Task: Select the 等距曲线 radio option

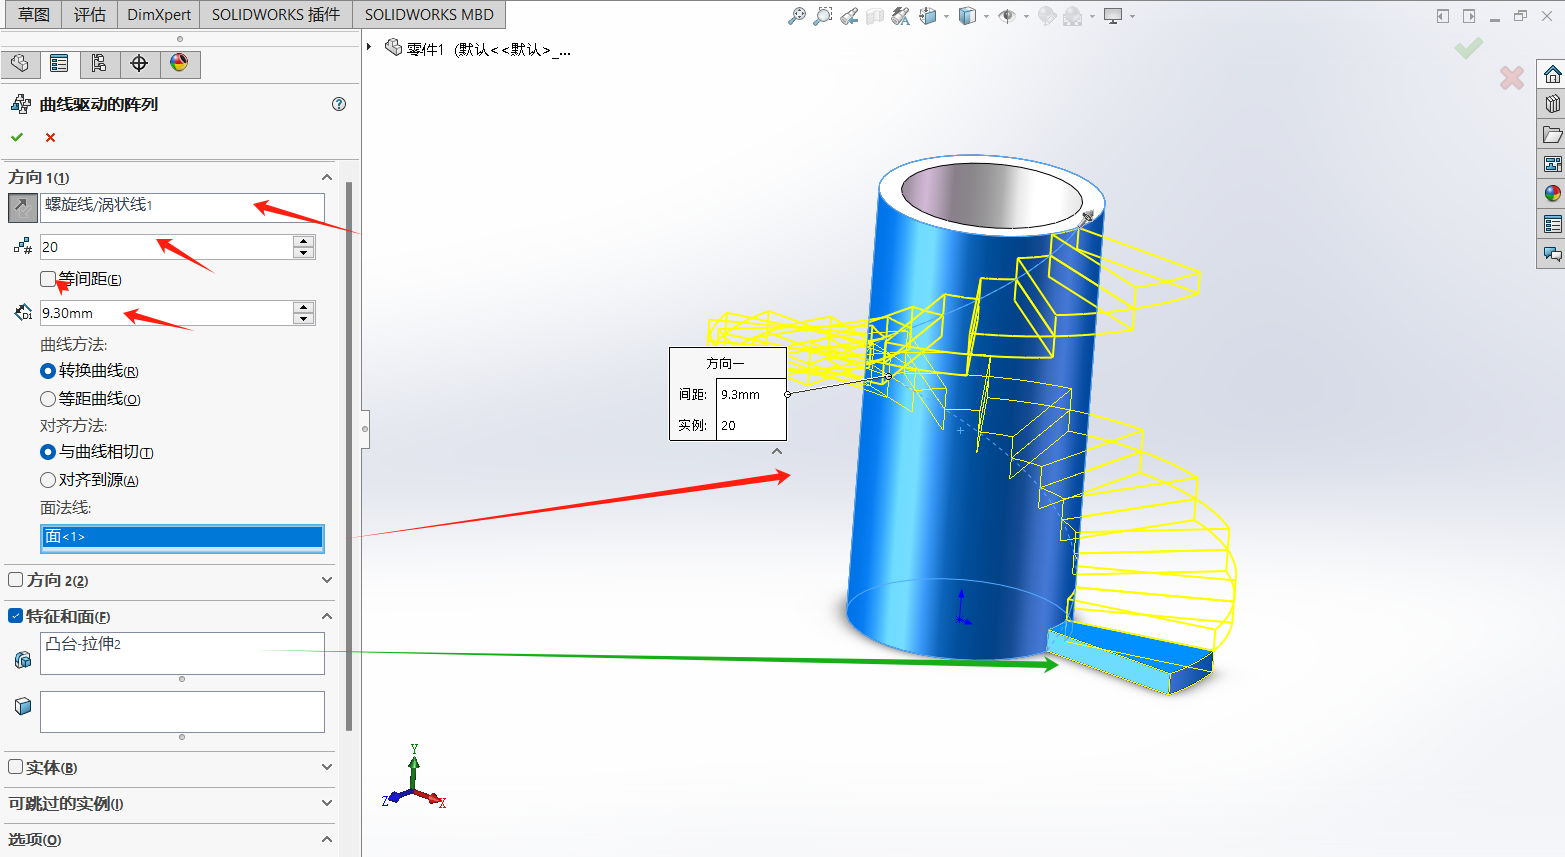Action: 48,399
